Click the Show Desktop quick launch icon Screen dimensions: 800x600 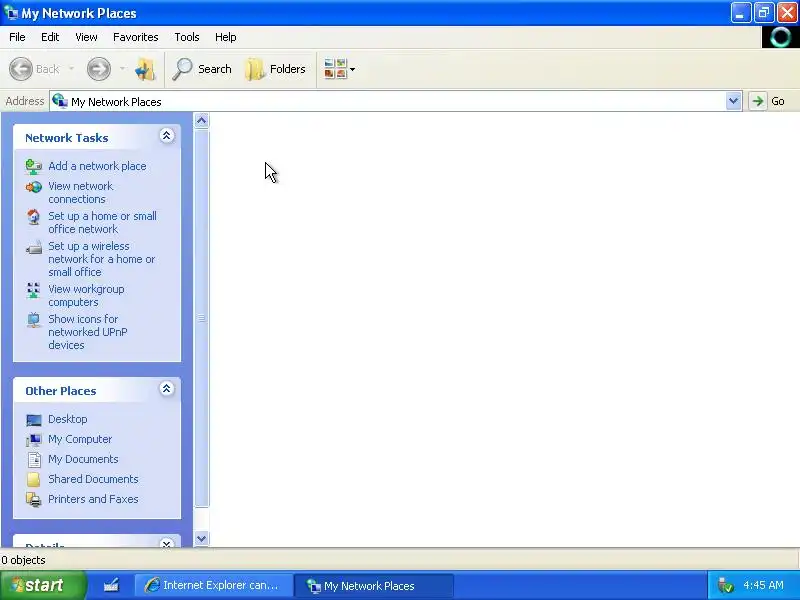[x=111, y=585]
